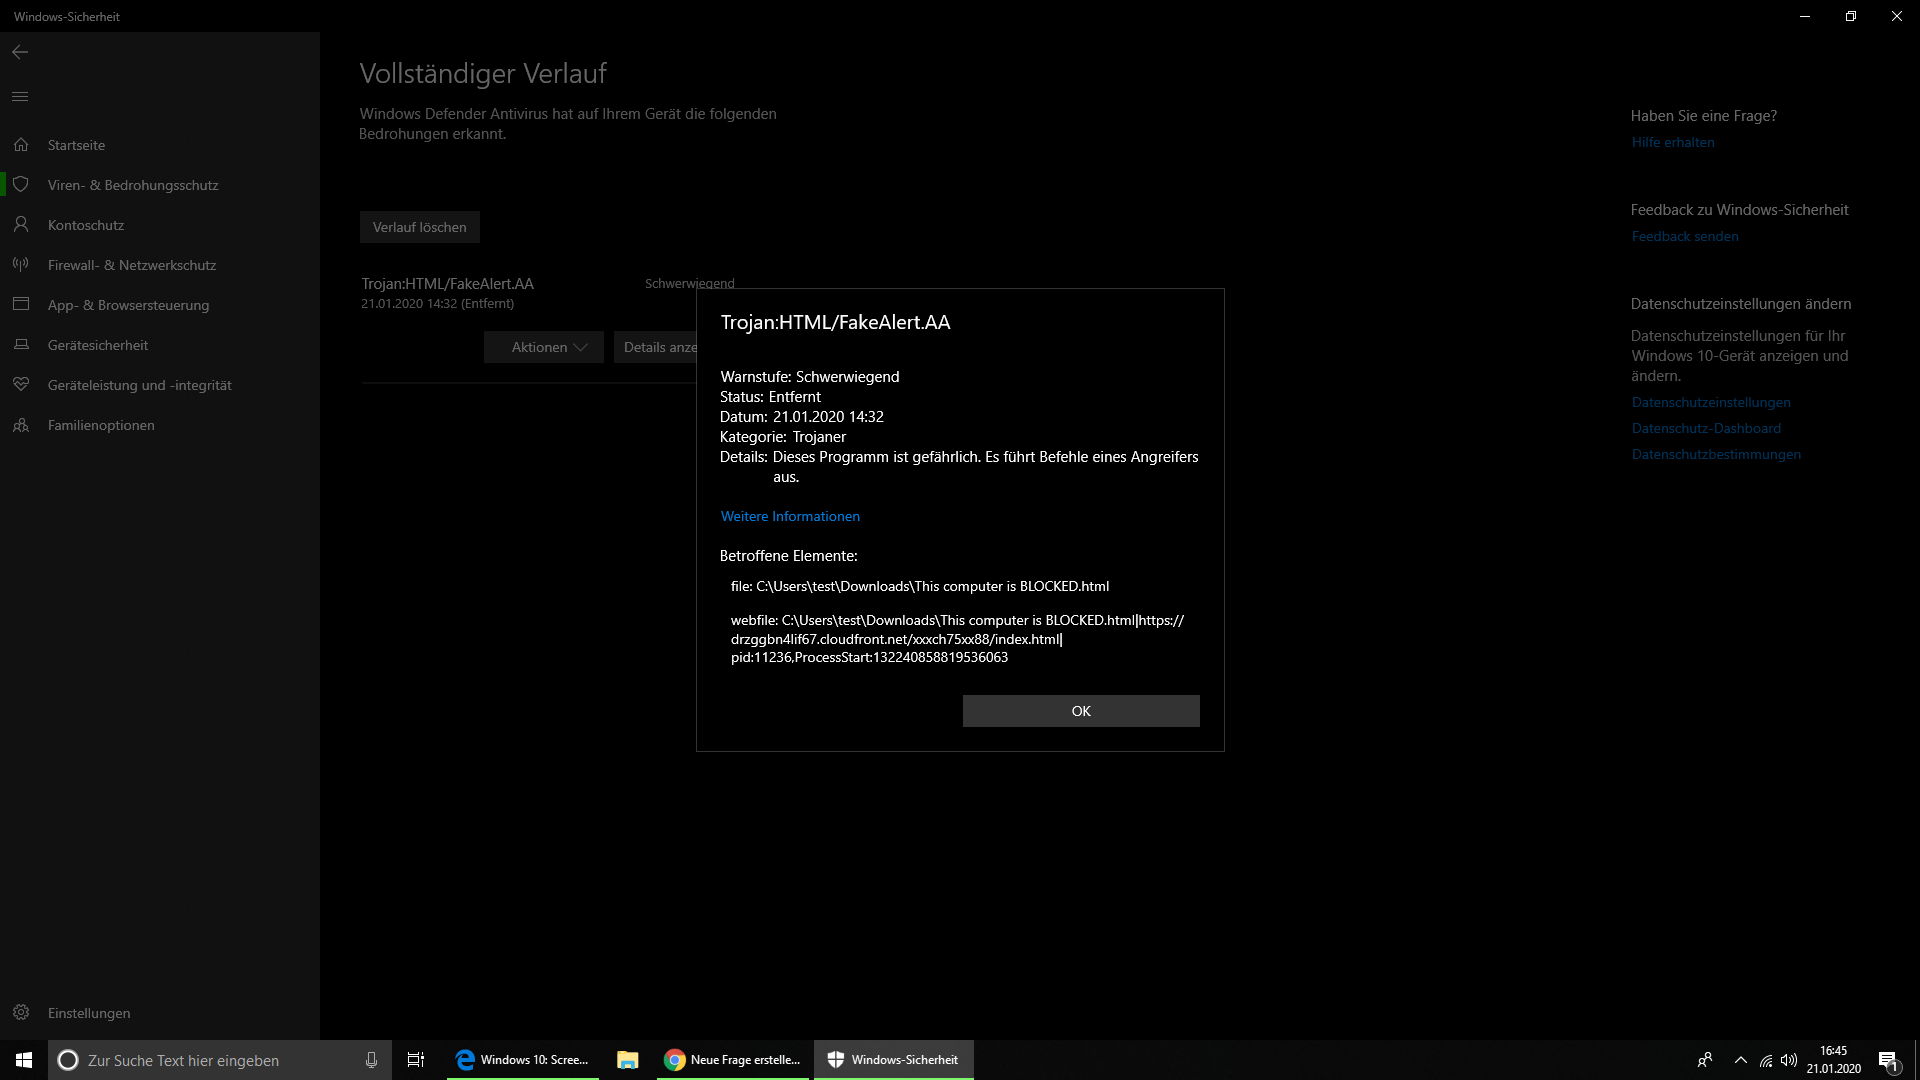Screen dimensions: 1920x1080
Task: Click the Geräteleistung heart icon
Action: point(21,385)
